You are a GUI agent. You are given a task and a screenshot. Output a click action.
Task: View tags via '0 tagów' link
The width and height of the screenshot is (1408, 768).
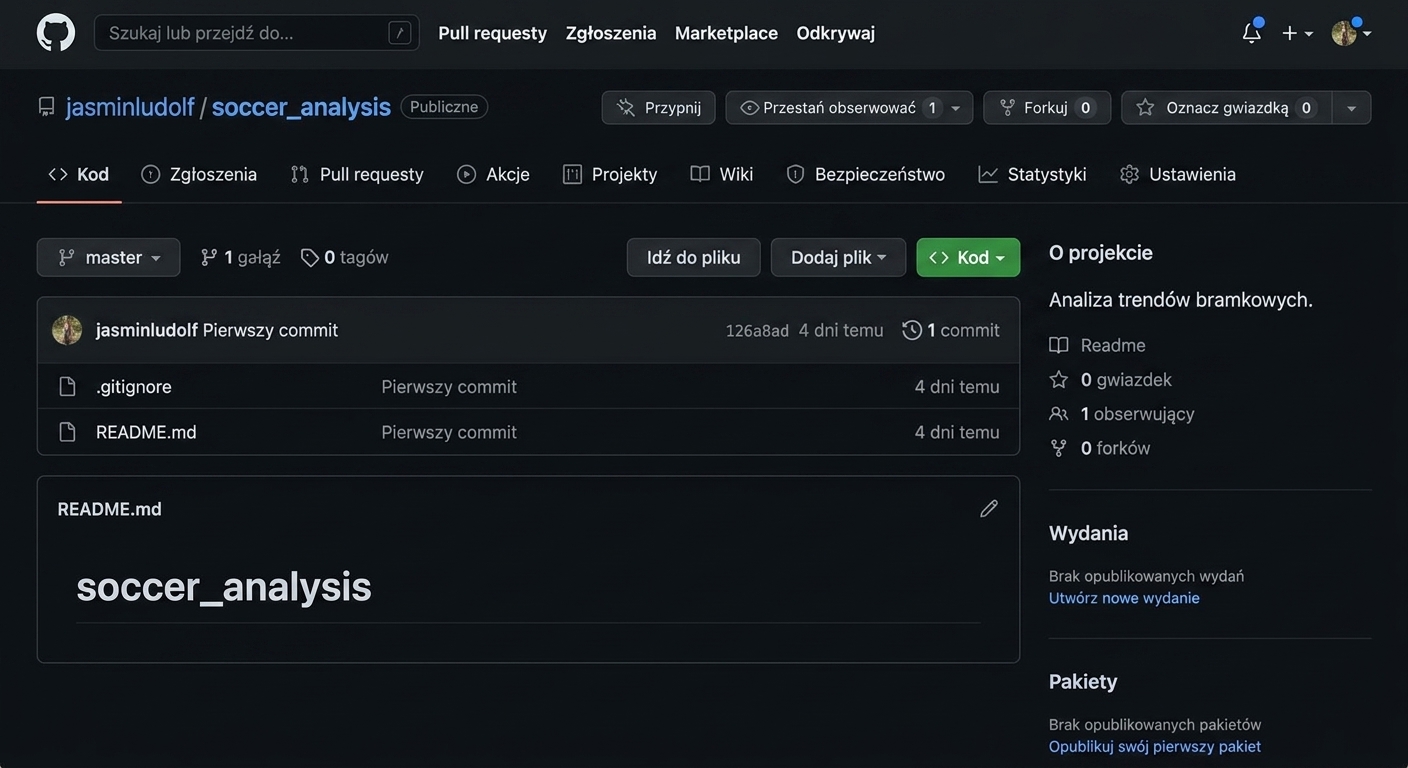[x=345, y=257]
